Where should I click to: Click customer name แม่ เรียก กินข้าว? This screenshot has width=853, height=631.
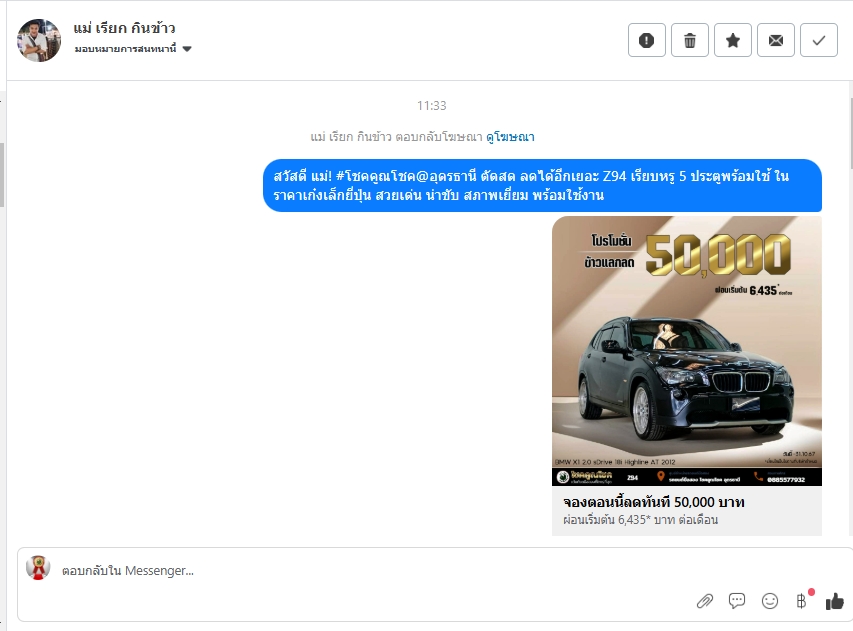tap(125, 28)
